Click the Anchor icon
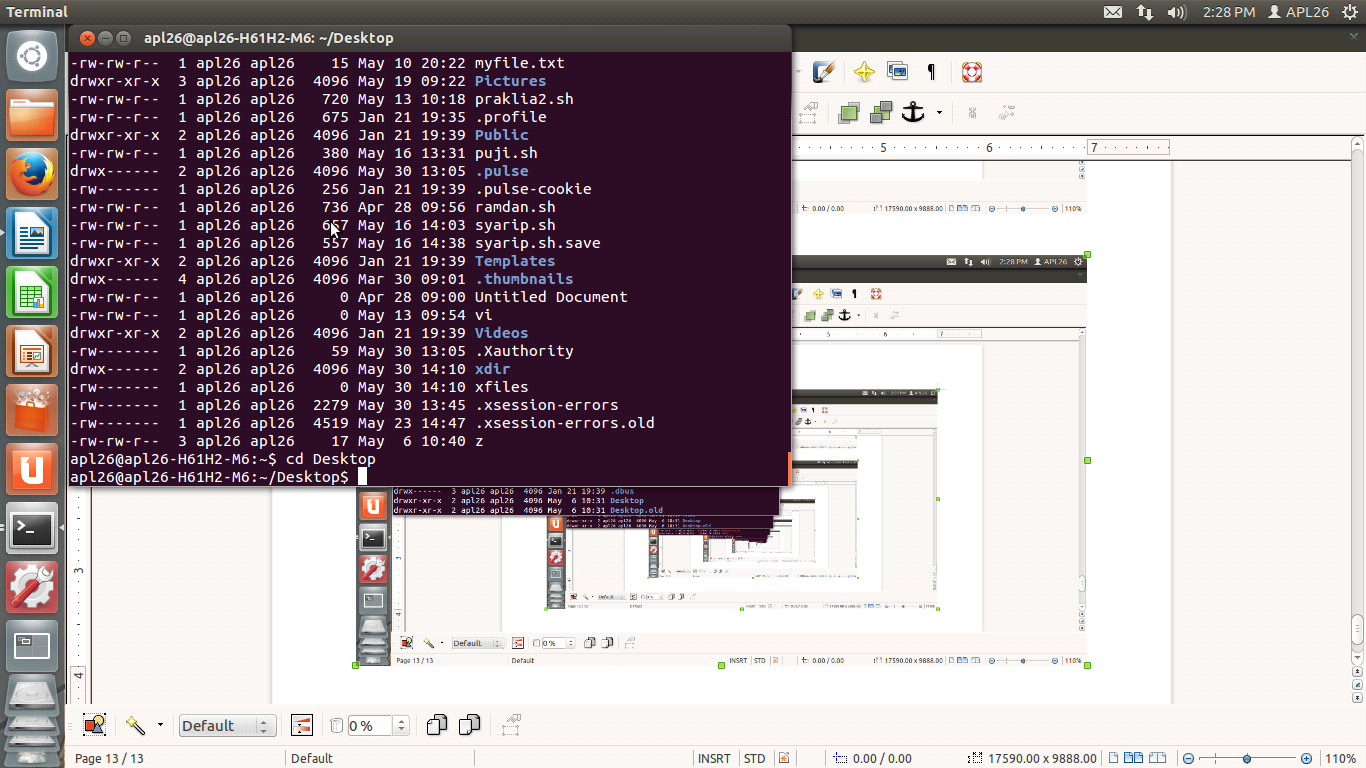The height and width of the screenshot is (768, 1366). [x=913, y=112]
